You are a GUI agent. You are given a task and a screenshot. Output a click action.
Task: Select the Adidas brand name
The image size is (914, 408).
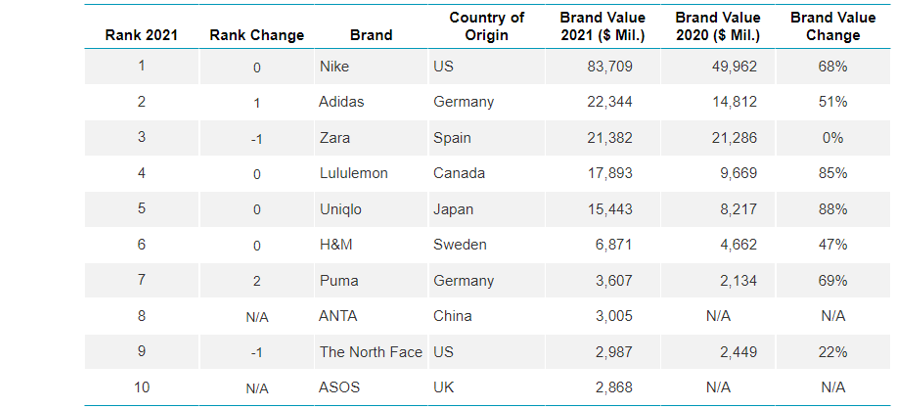(340, 102)
